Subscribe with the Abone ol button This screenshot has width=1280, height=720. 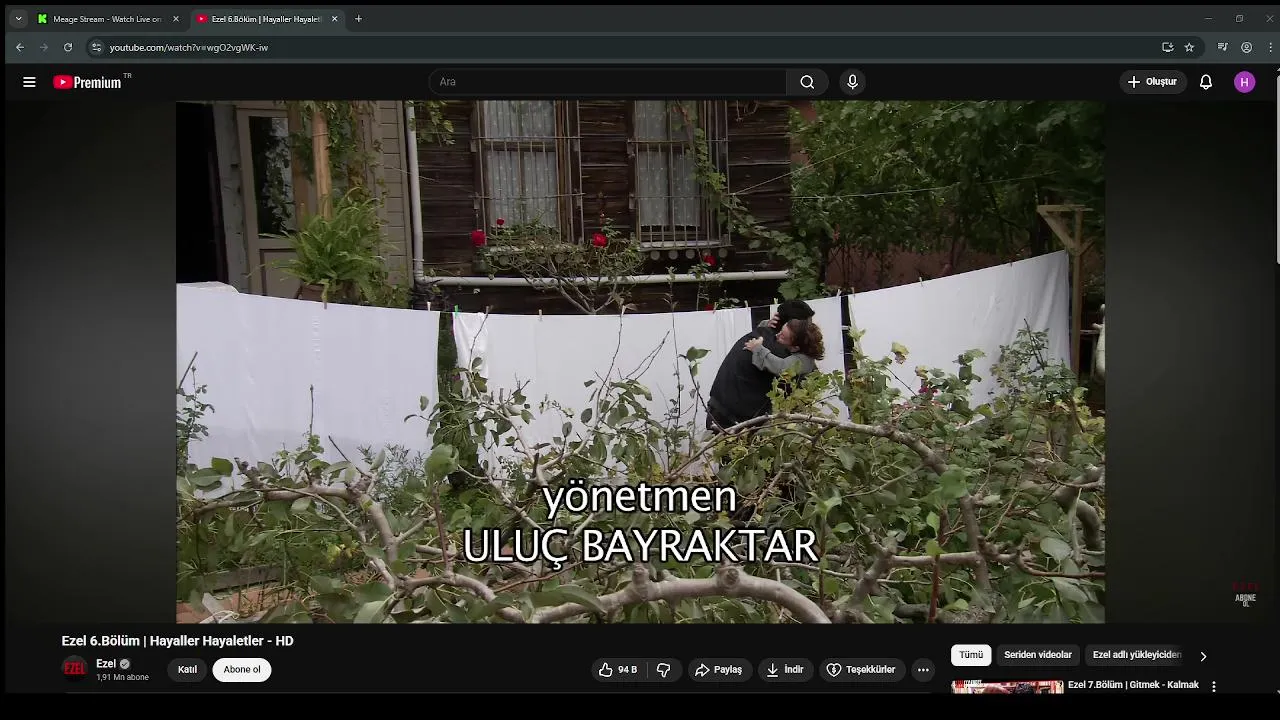coord(242,669)
